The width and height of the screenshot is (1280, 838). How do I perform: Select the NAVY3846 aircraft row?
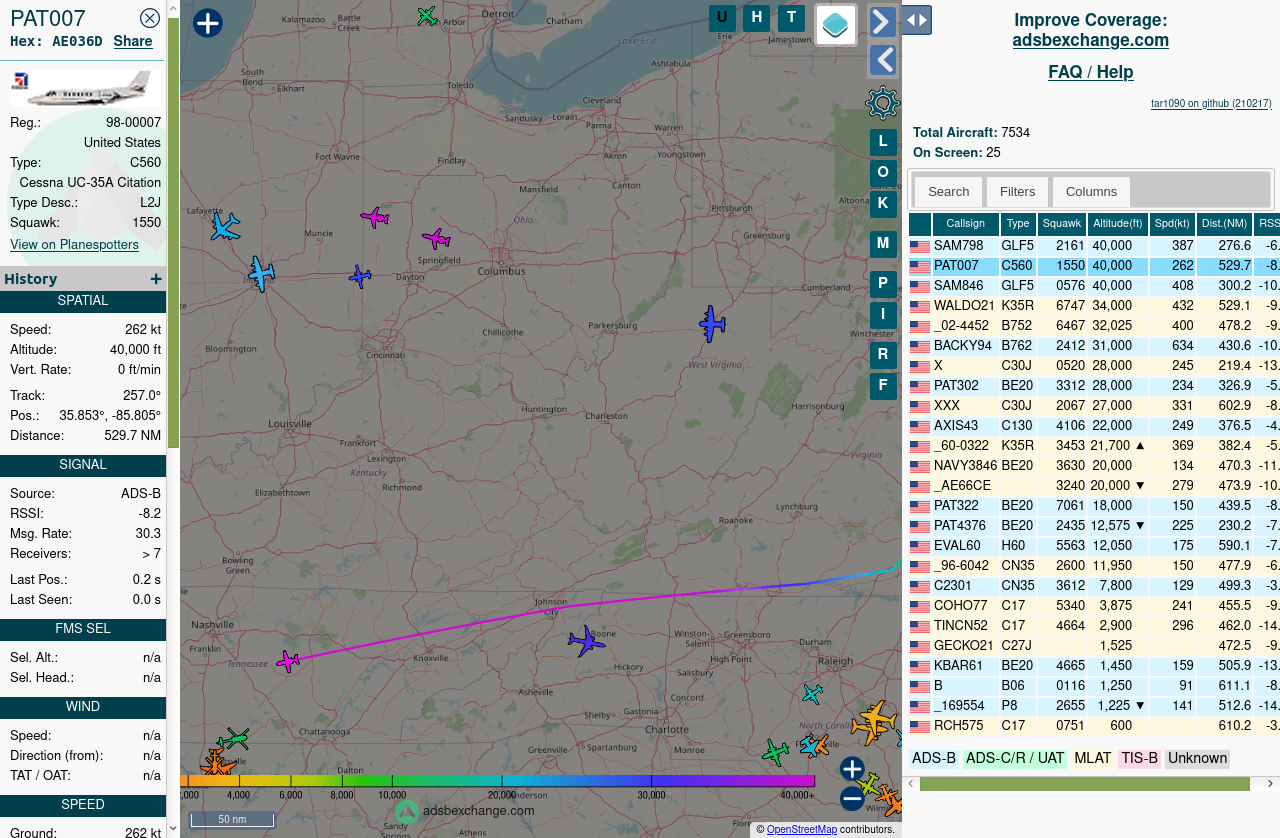[x=1094, y=466]
